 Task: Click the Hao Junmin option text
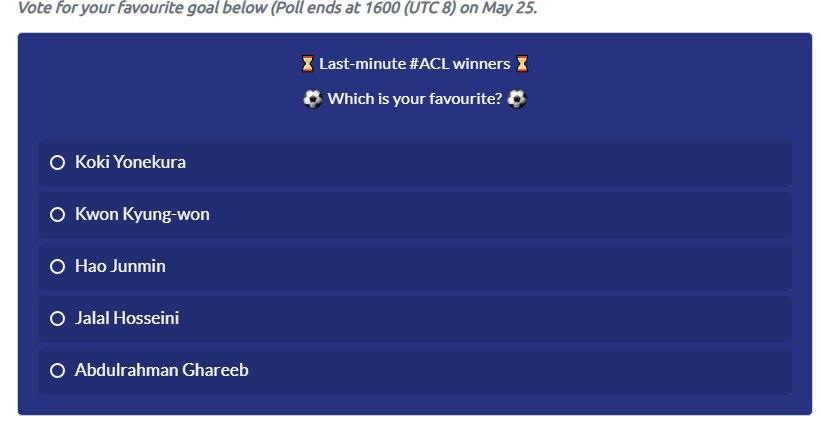(120, 266)
